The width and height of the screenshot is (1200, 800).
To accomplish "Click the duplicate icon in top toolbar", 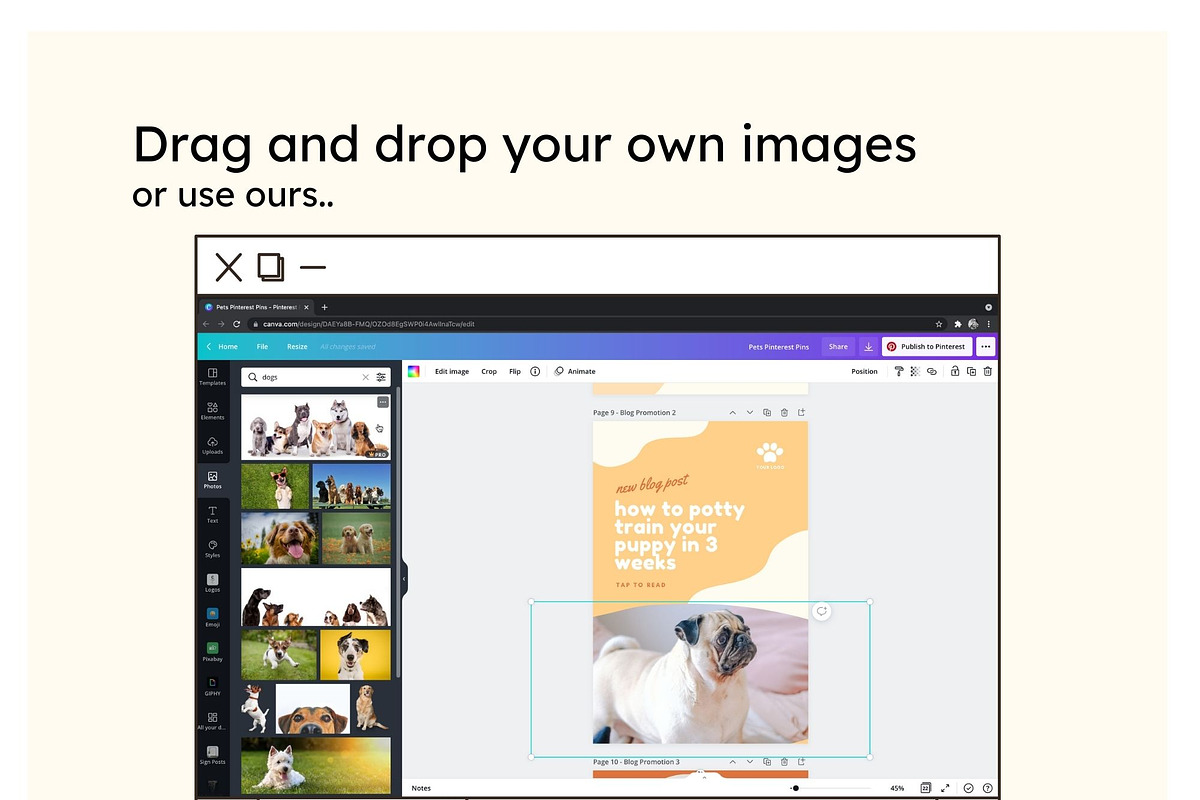I will (x=971, y=371).
